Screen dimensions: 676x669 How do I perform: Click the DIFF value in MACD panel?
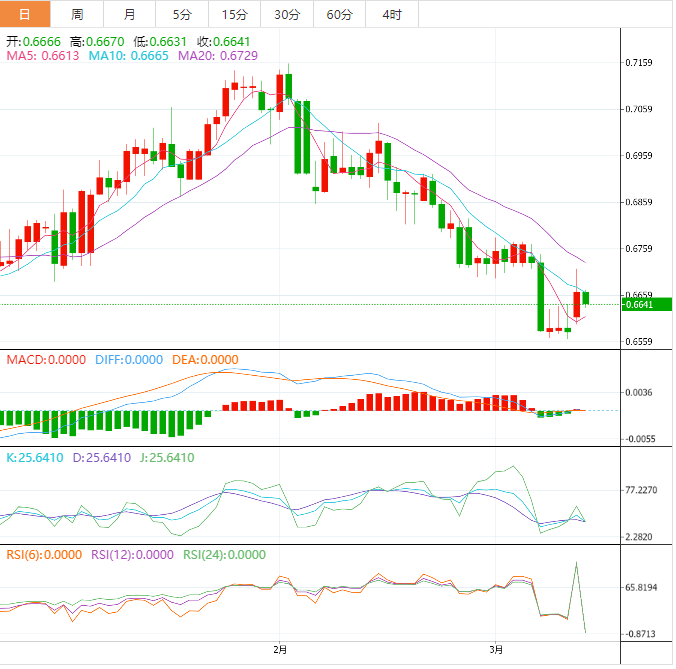(128, 360)
